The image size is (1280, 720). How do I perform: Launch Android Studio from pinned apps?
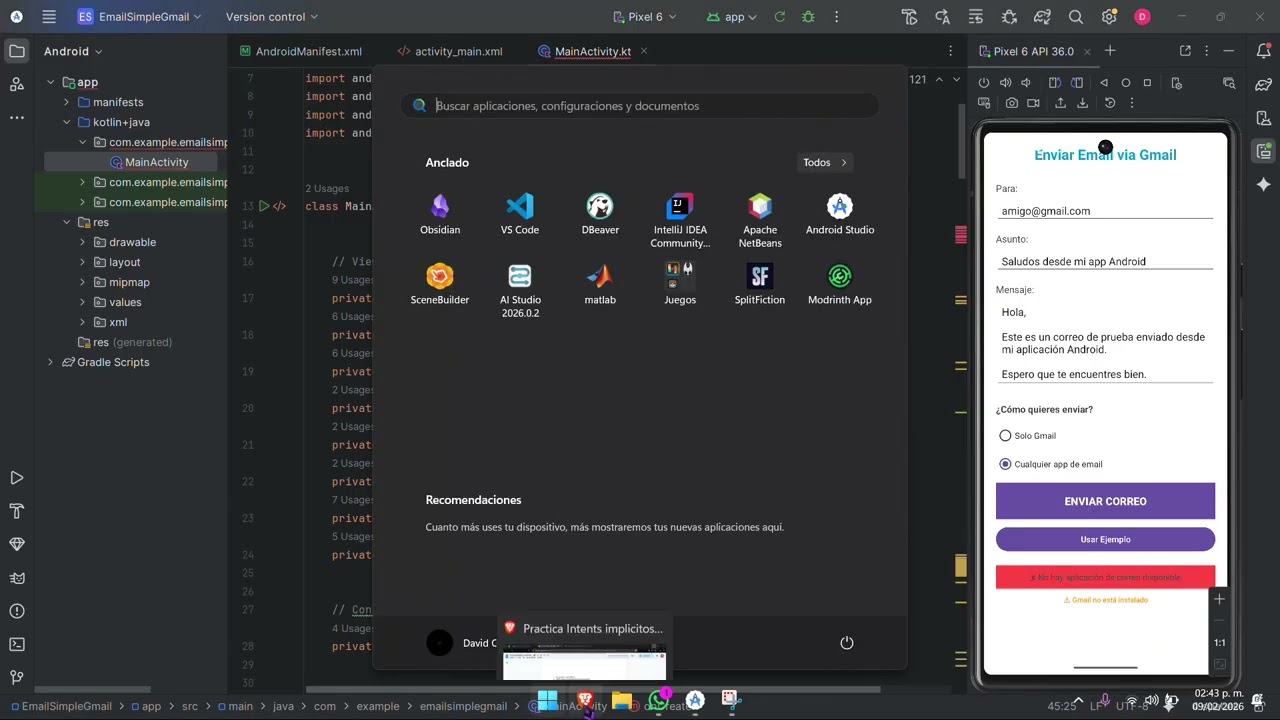click(x=840, y=214)
